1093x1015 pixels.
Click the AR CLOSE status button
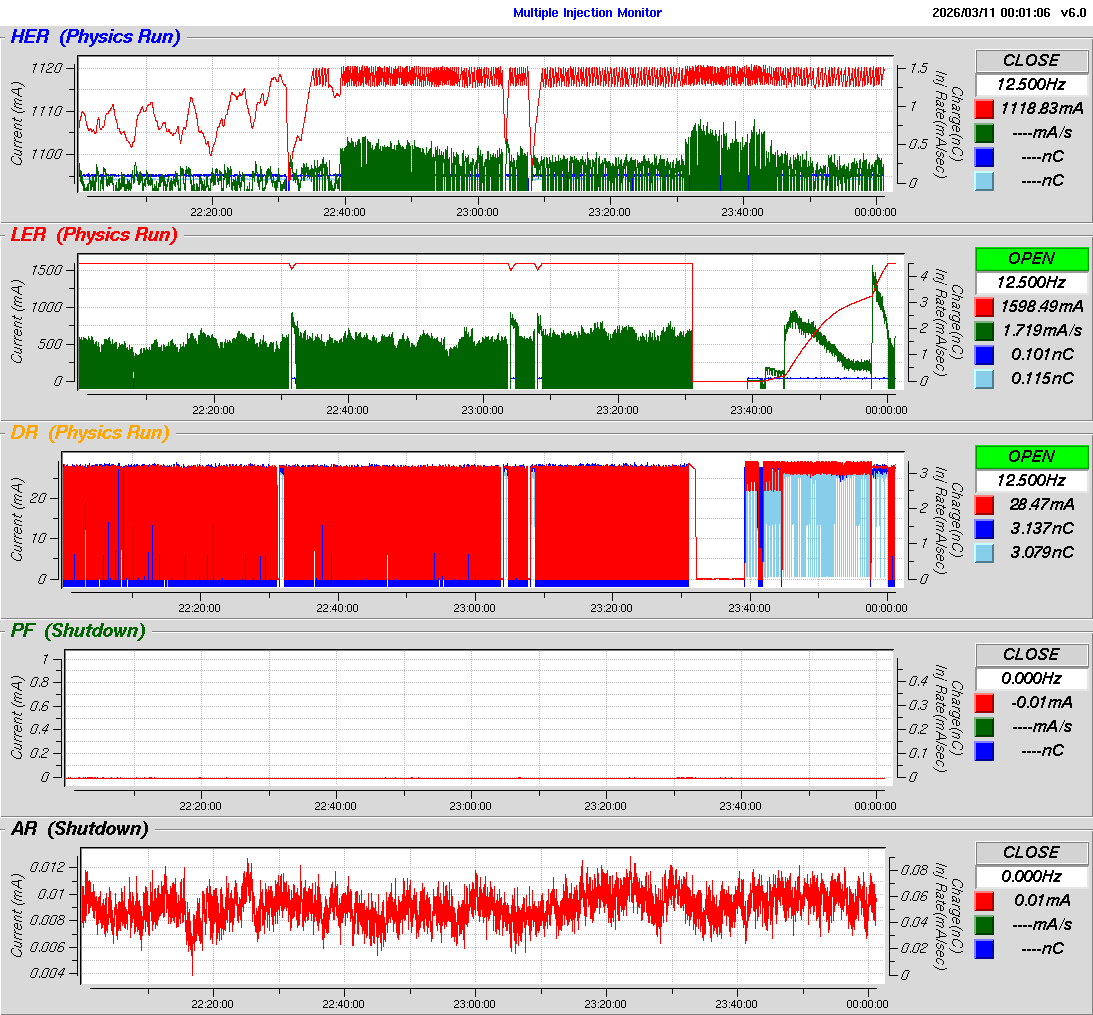(1031, 853)
